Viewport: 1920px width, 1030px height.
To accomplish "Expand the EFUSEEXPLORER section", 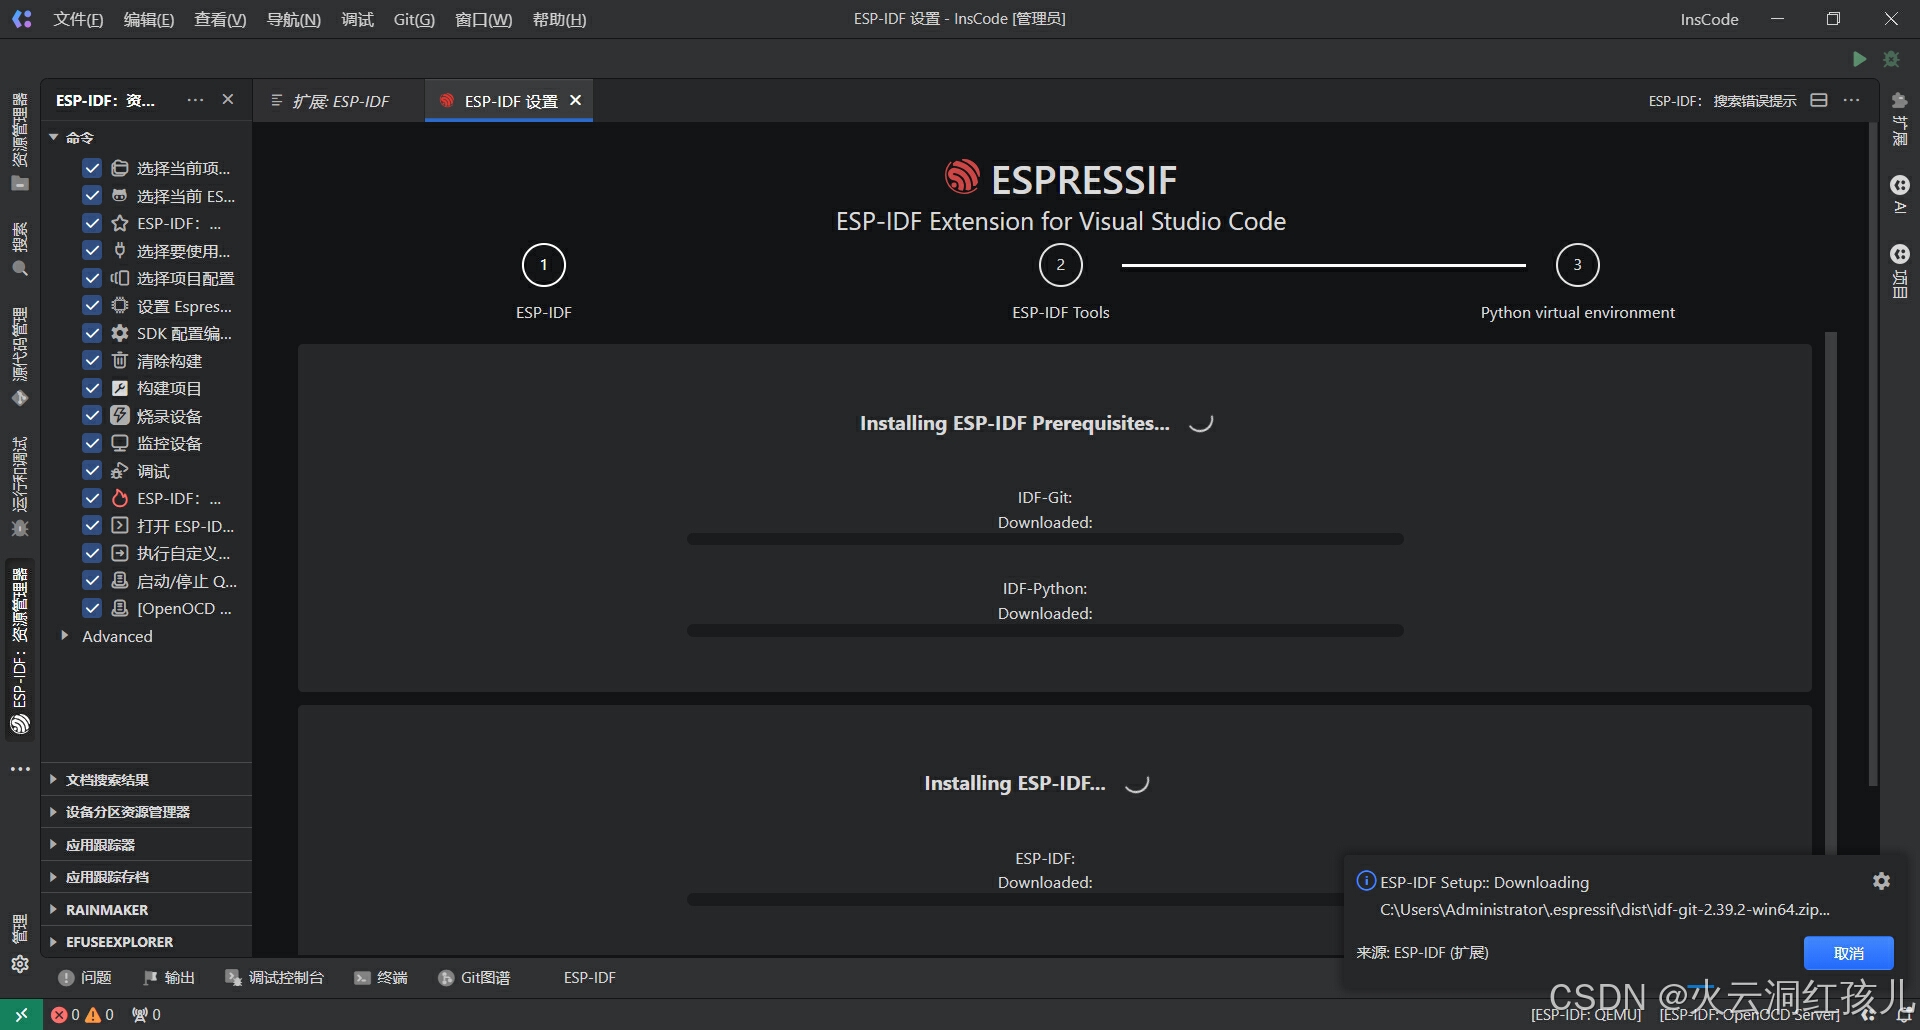I will (x=146, y=942).
